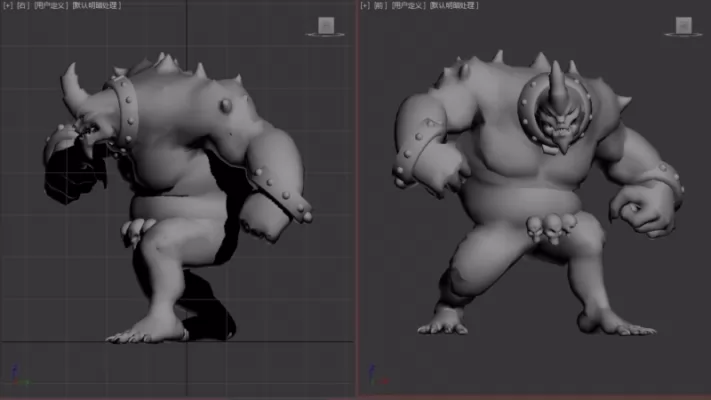Open the view name menu in left viewport
This screenshot has width=711, height=400.
point(22,5)
